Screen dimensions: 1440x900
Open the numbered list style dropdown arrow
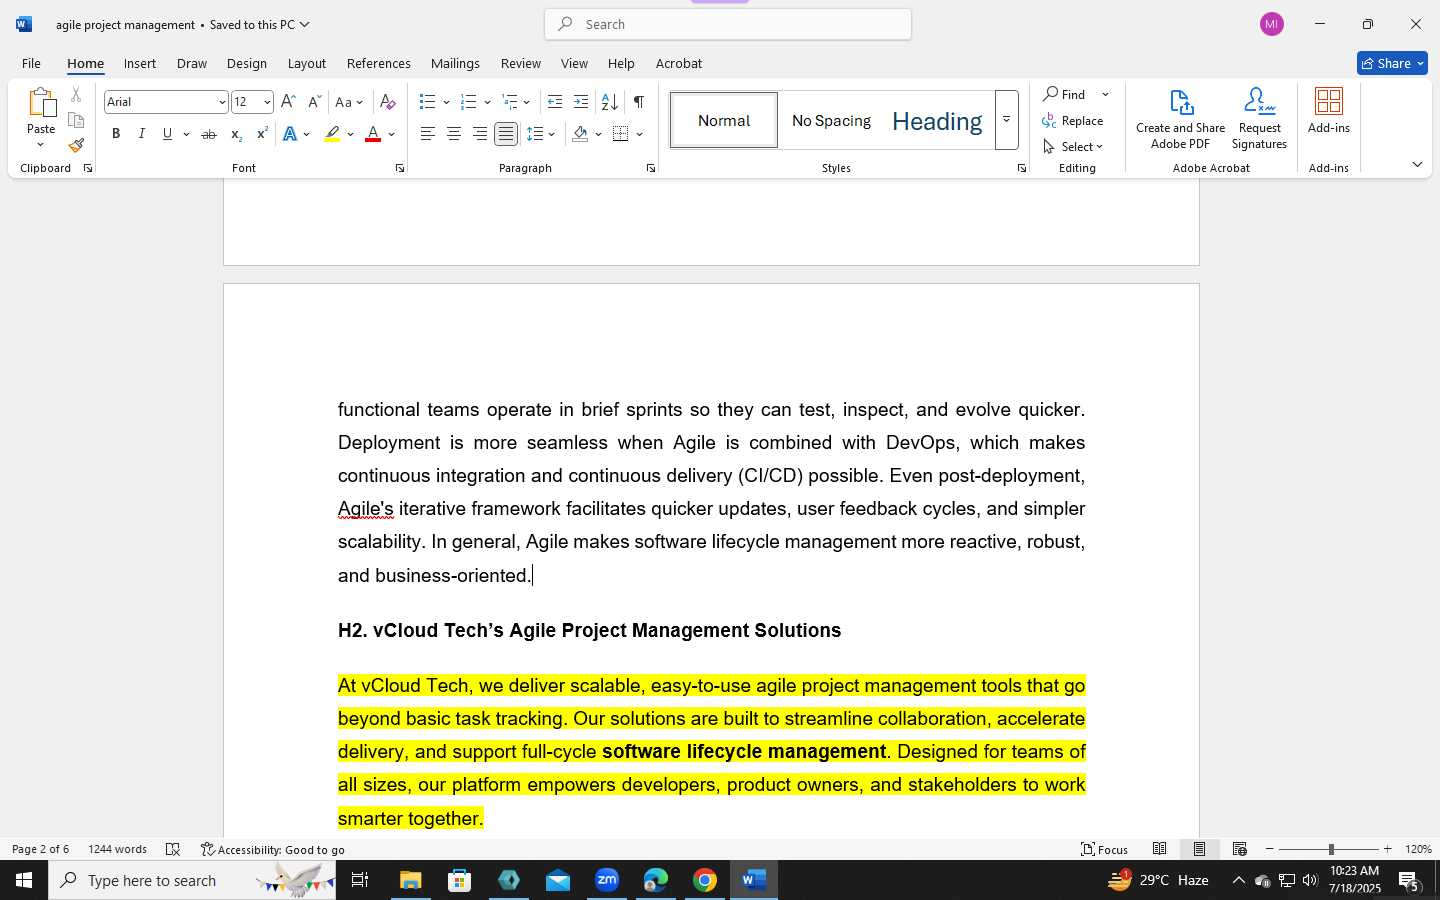pos(487,102)
